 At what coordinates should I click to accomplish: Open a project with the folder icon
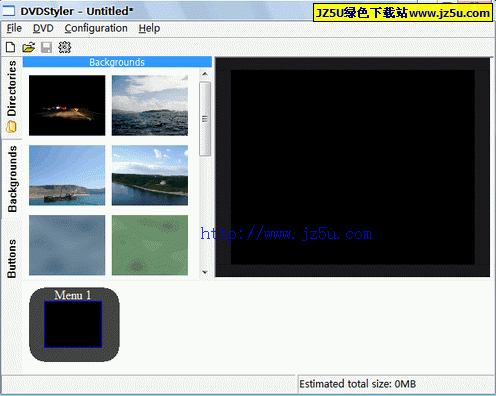point(29,47)
